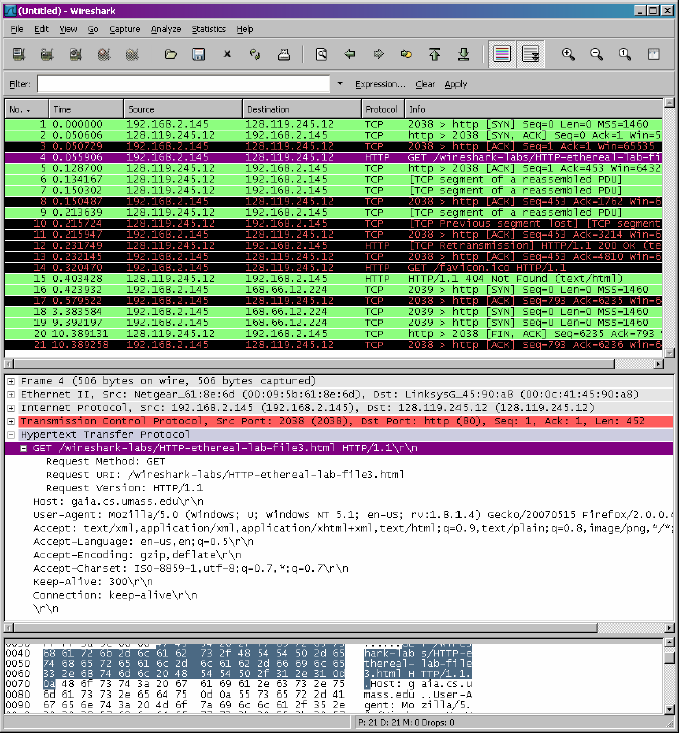Apply the display filter
The height and width of the screenshot is (735, 681).
[456, 84]
